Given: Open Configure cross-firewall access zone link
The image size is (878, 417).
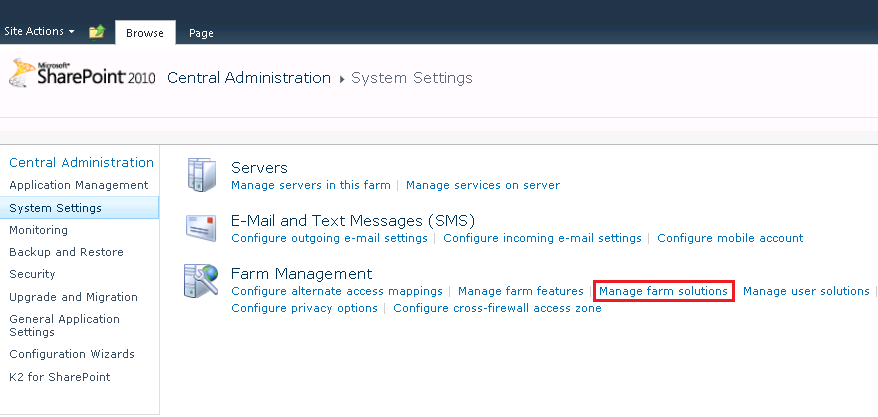Looking at the screenshot, I should [x=497, y=308].
